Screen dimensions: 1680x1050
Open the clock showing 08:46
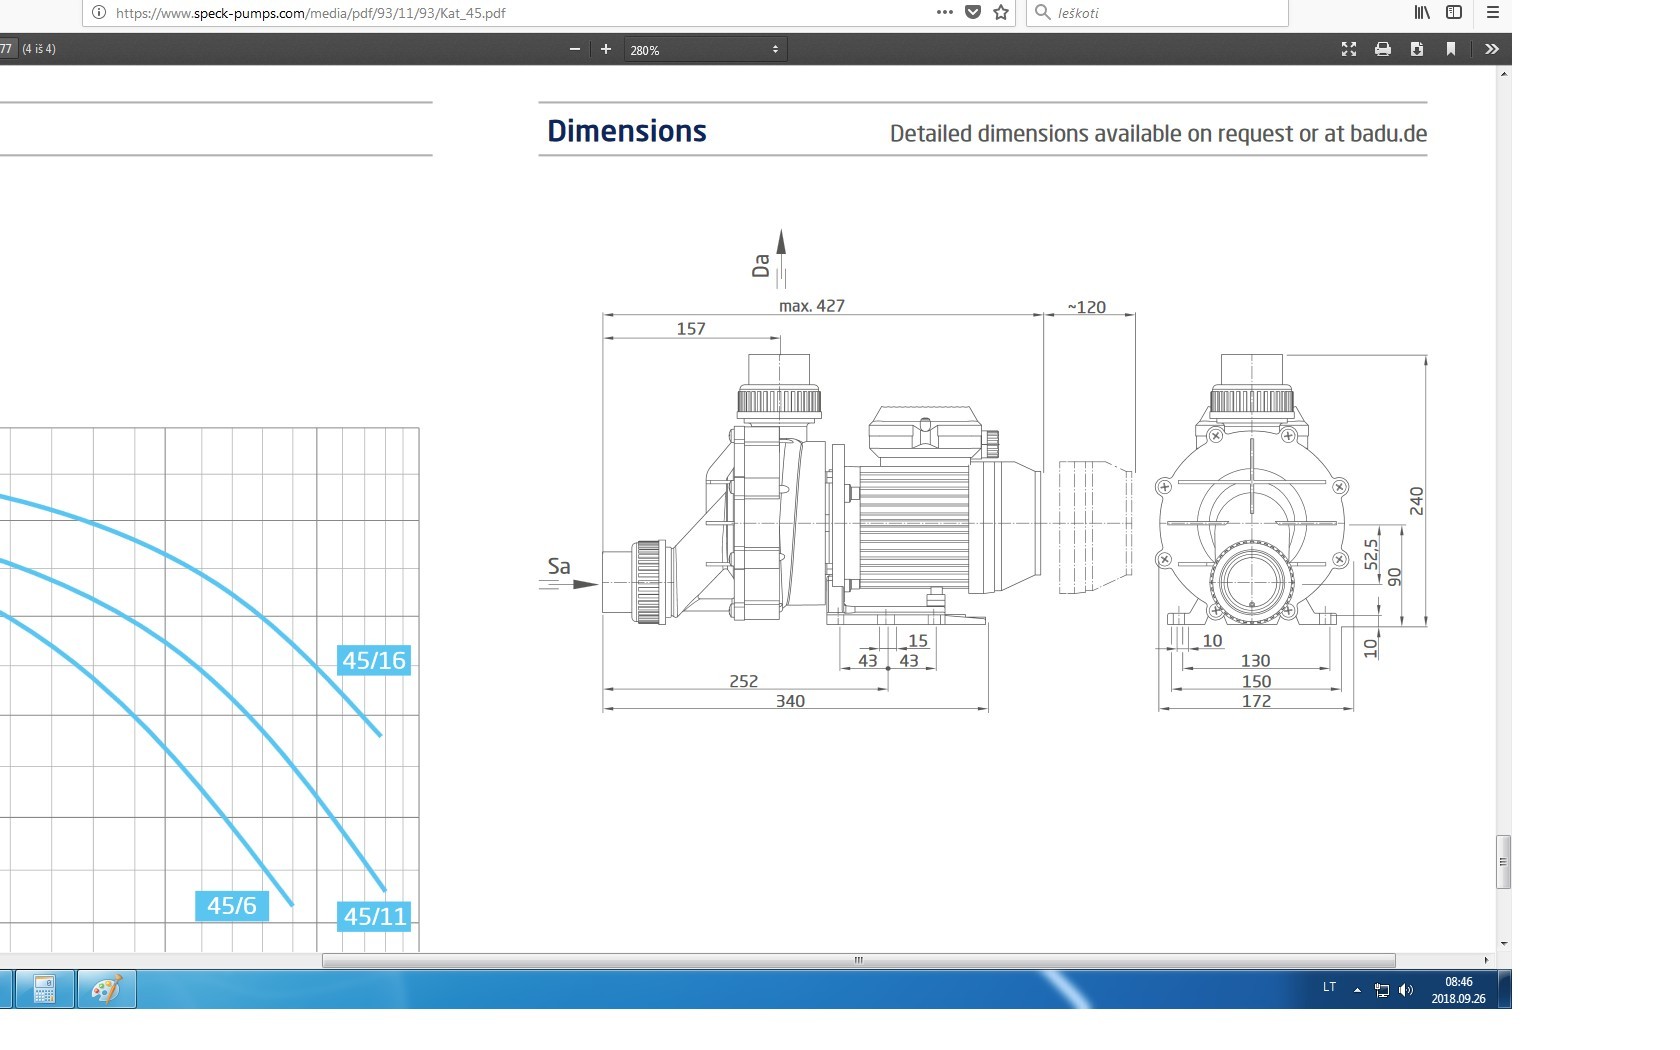[x=1458, y=990]
